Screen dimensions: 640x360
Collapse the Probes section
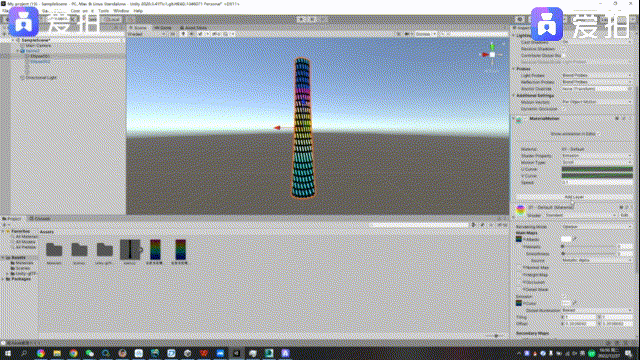click(x=514, y=69)
